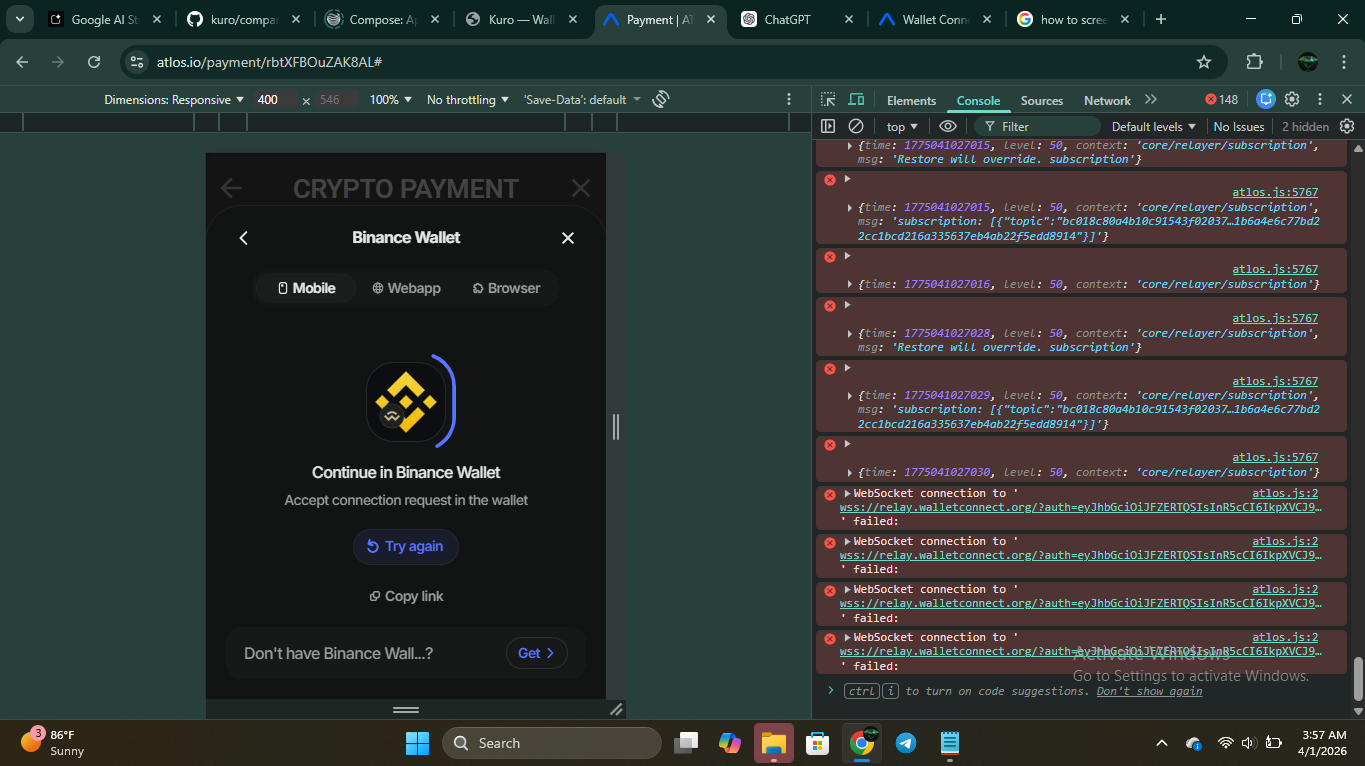
Task: Click the clear console icon
Action: [x=856, y=126]
